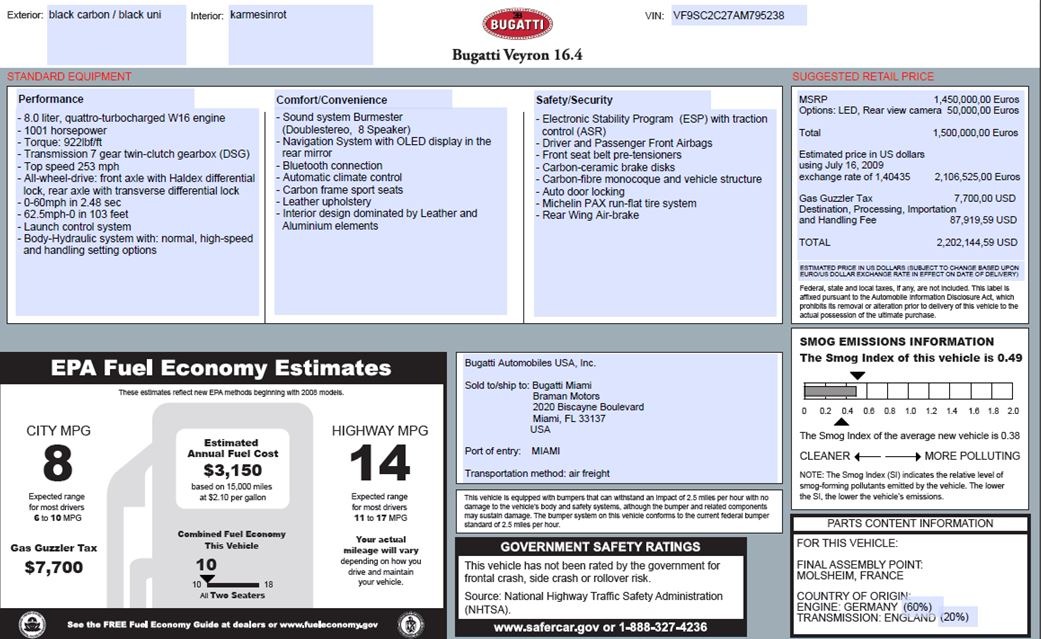Image resolution: width=1042 pixels, height=639 pixels.
Task: Click the black triangle above the smog index bar
Action: coord(857,376)
